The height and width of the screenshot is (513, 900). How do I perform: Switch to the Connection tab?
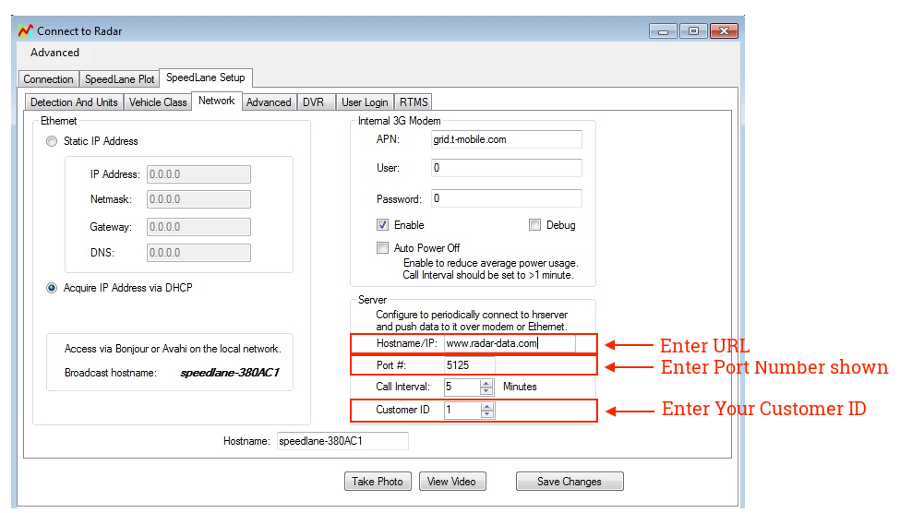(x=48, y=79)
